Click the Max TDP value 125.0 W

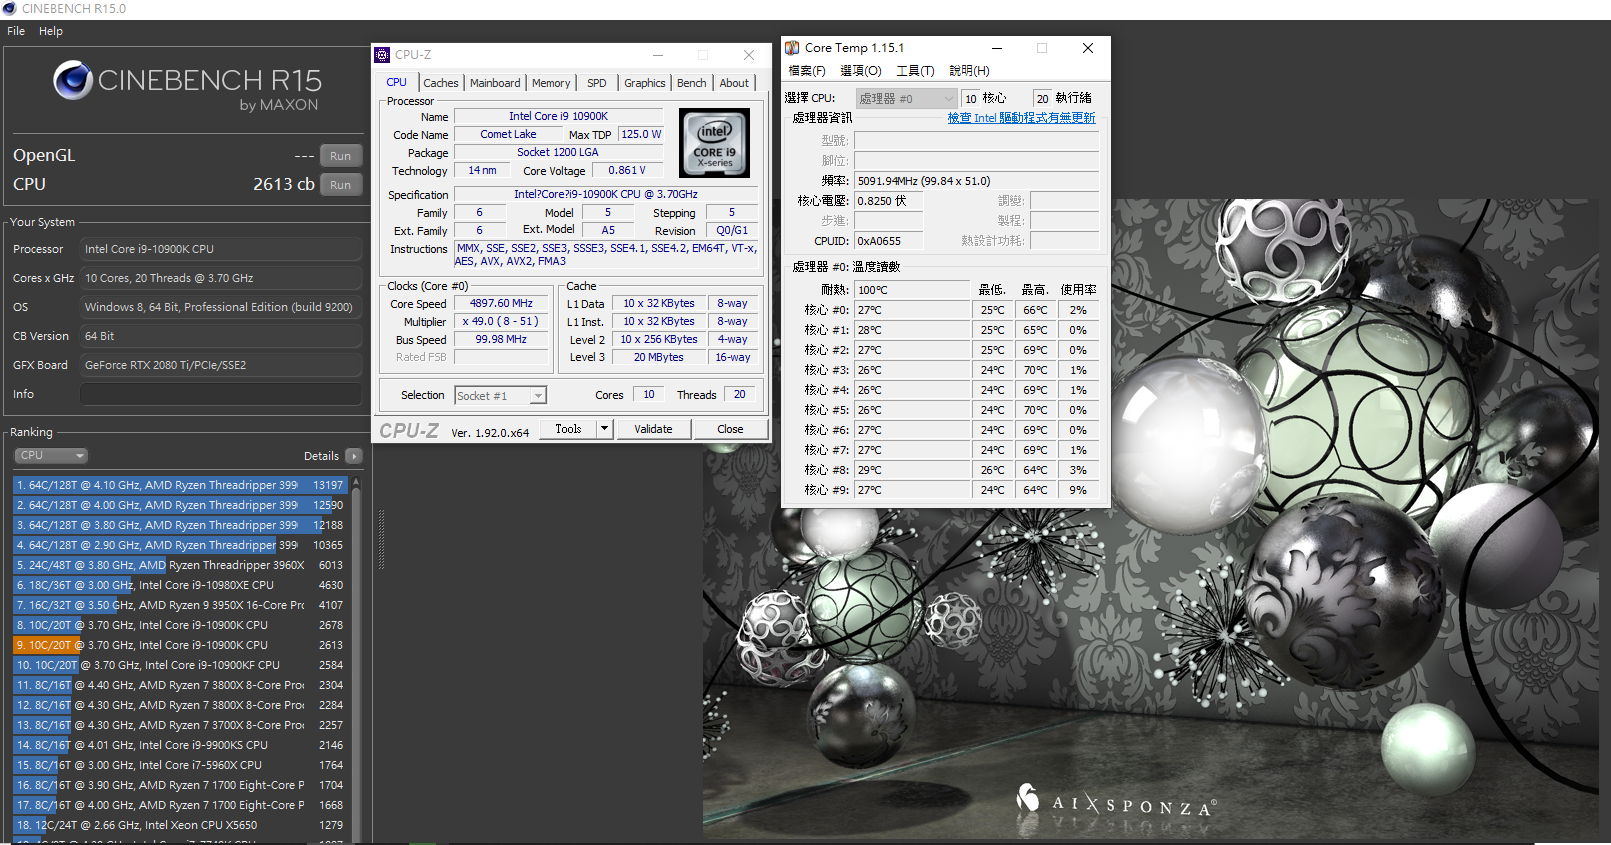641,134
